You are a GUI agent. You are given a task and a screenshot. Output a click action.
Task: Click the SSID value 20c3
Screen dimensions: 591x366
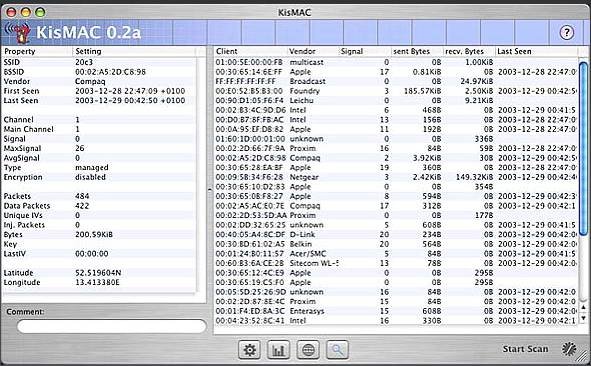point(84,62)
